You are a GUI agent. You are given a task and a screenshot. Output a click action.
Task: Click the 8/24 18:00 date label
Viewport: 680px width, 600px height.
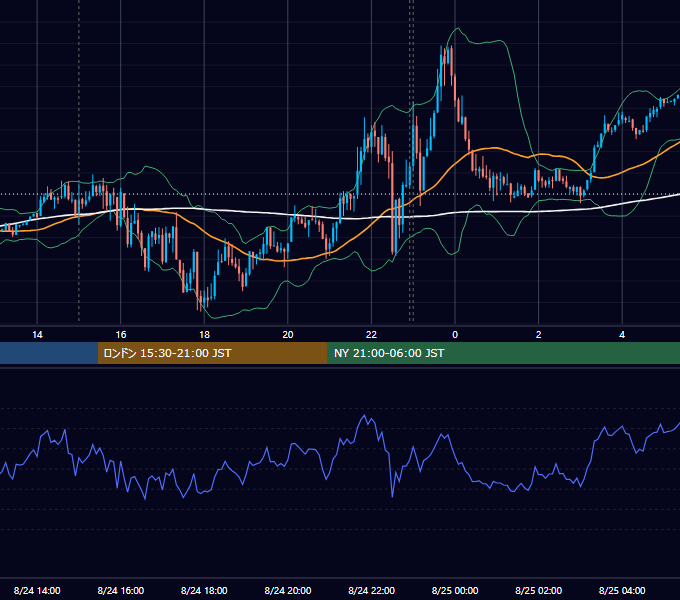pyautogui.click(x=204, y=590)
